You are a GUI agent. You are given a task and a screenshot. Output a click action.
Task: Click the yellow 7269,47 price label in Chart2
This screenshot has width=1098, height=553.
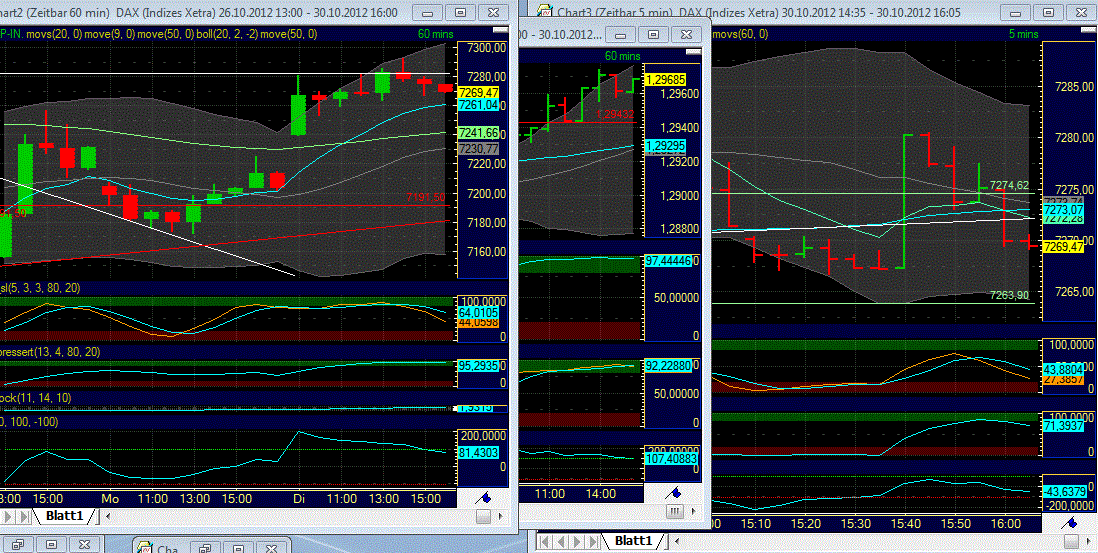(478, 92)
